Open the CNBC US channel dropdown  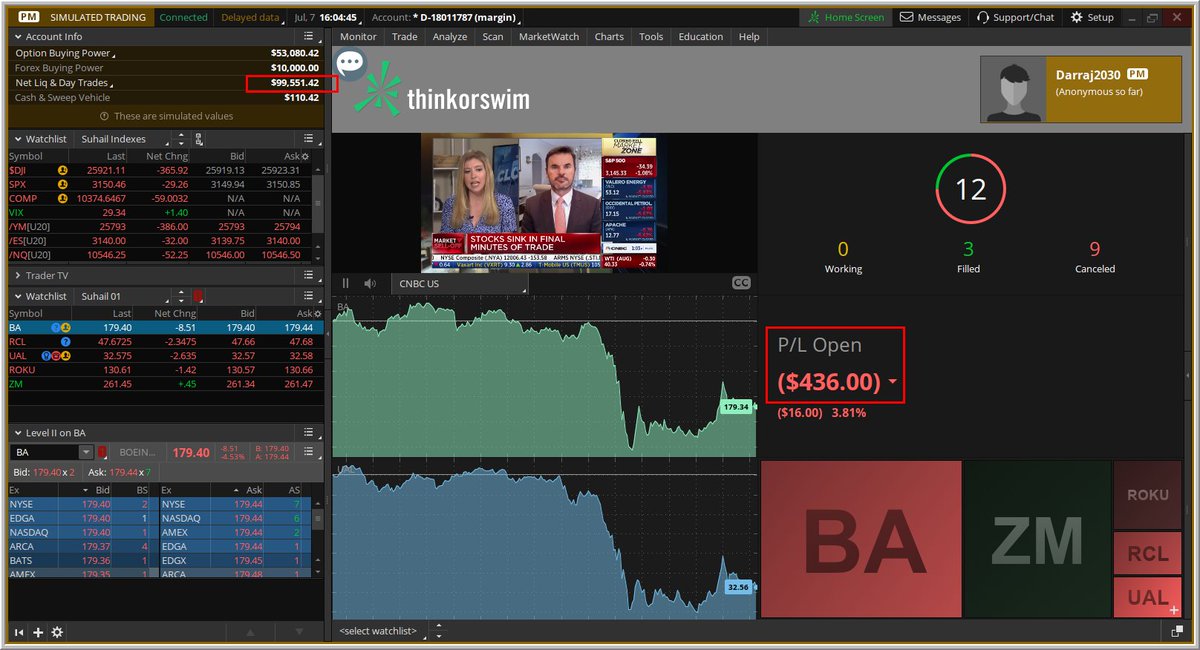(x=460, y=283)
